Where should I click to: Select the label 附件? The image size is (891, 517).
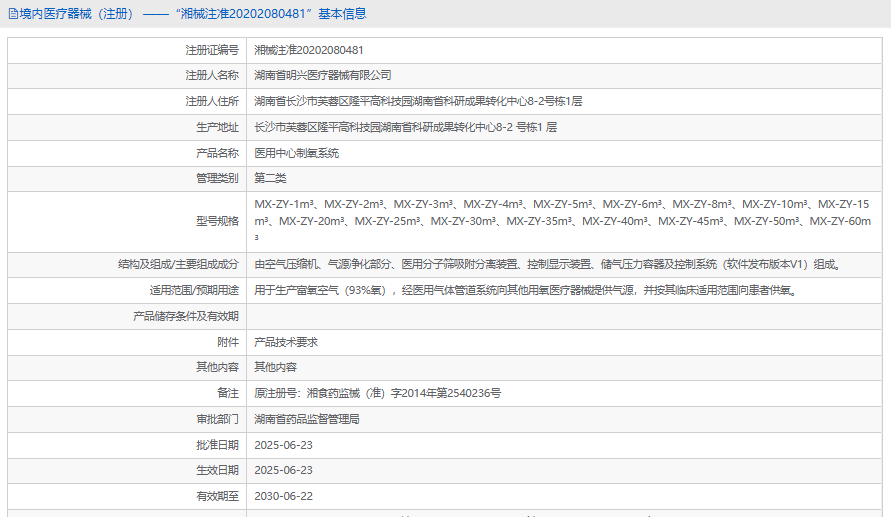pyautogui.click(x=228, y=342)
